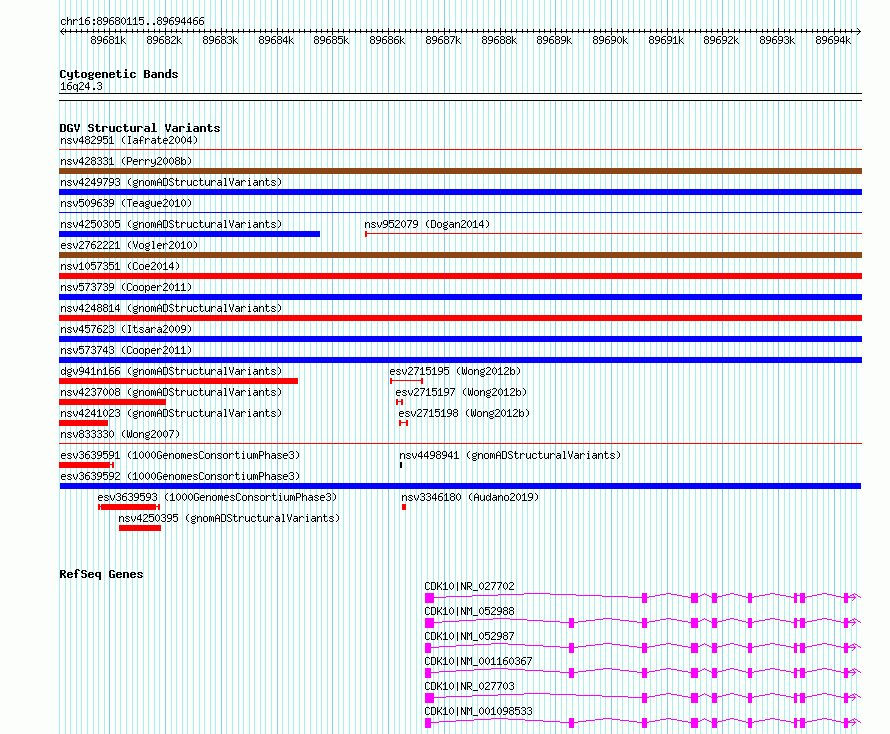Screen dimensions: 890x734
Task: Click the 89684k ruler tick label
Action: (276, 40)
